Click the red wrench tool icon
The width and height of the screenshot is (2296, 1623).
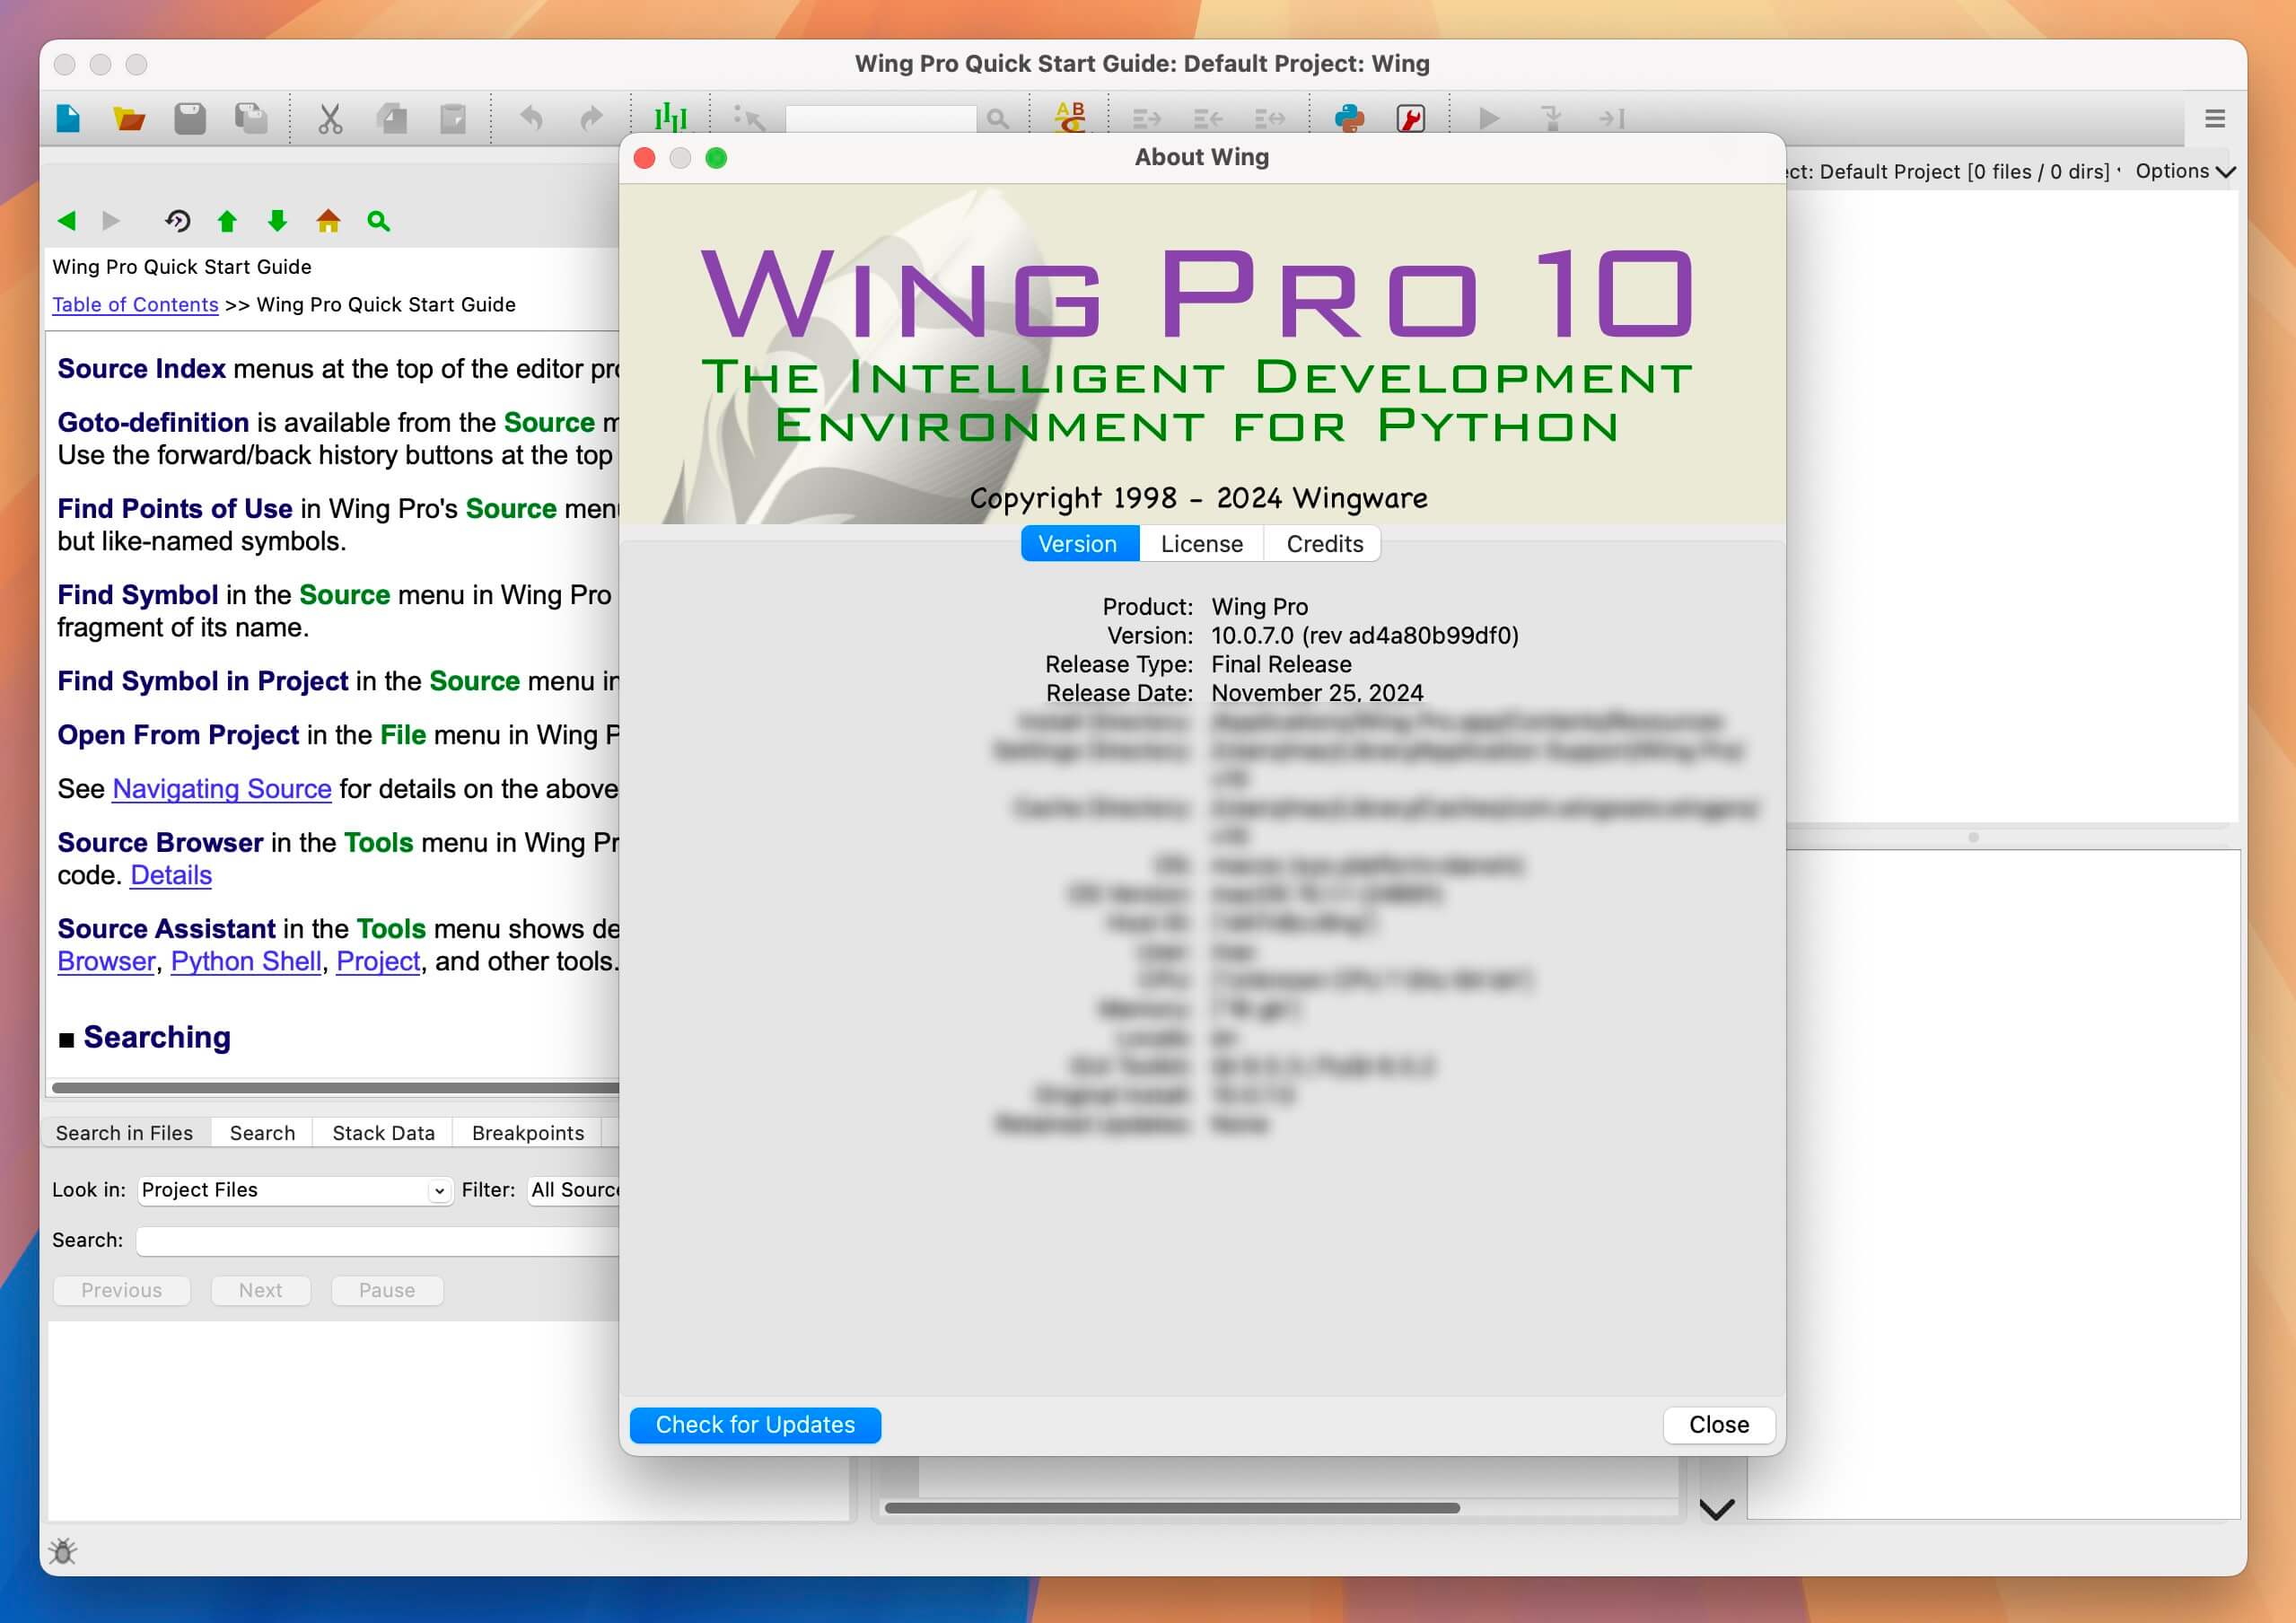pos(1410,119)
